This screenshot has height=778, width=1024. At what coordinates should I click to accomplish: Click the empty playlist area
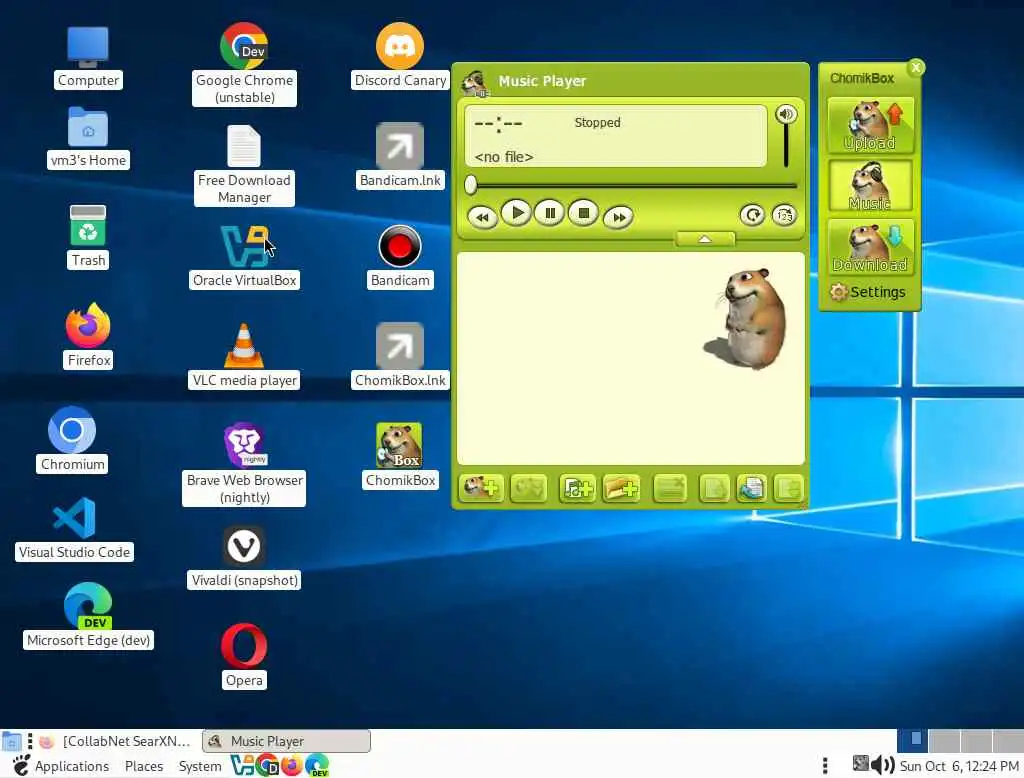630,358
